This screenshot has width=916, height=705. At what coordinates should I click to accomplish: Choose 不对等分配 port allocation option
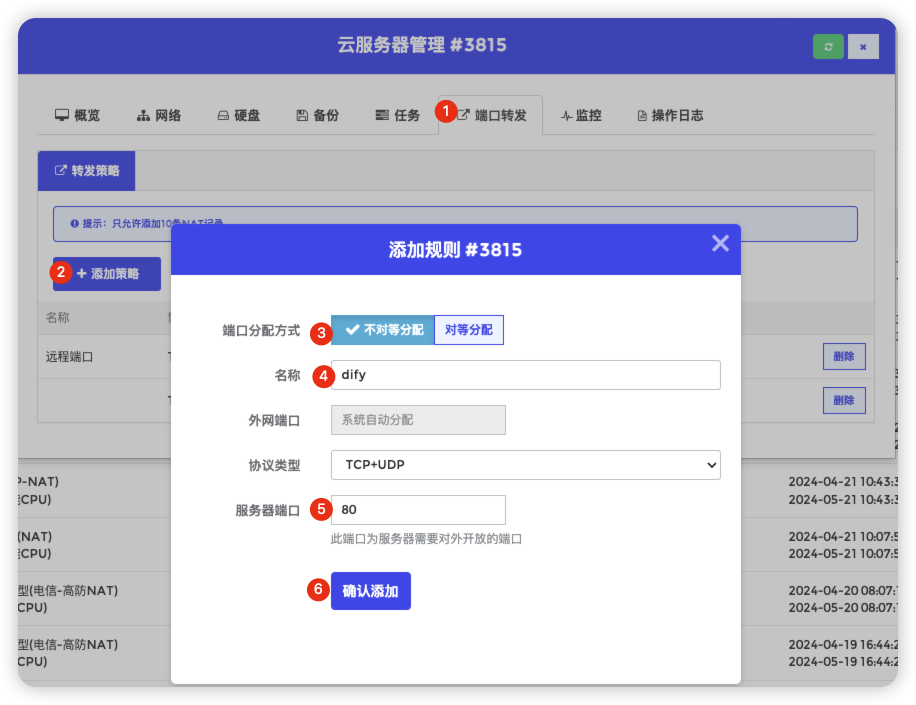(383, 330)
